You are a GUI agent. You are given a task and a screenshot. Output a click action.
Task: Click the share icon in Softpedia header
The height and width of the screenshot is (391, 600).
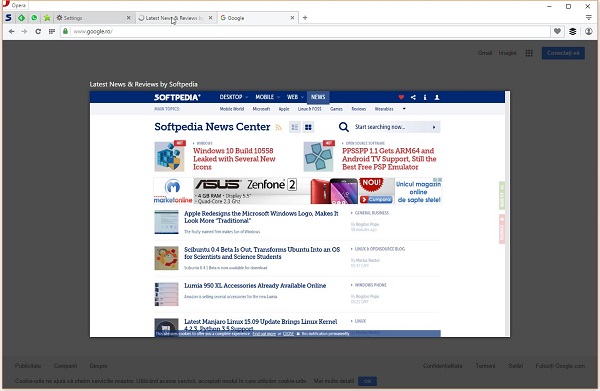tap(413, 97)
